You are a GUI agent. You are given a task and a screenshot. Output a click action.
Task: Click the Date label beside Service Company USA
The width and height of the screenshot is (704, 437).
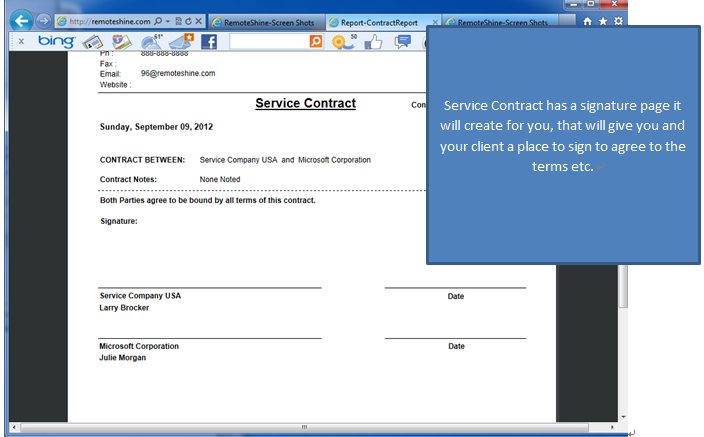tap(456, 296)
